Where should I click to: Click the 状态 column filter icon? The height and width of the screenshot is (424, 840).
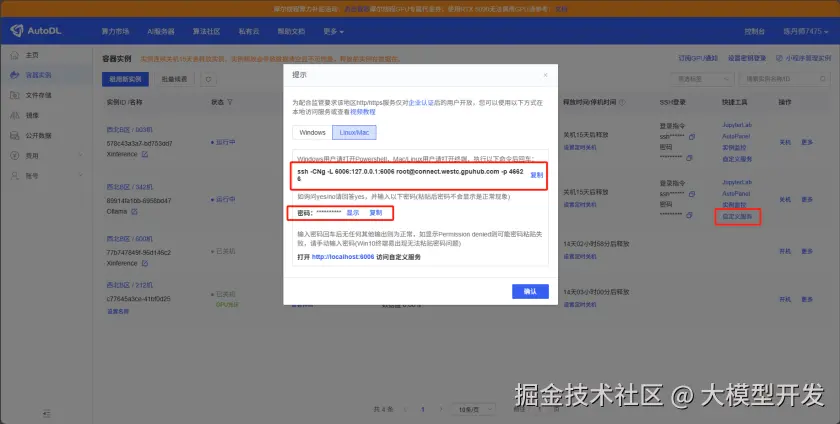pyautogui.click(x=230, y=102)
